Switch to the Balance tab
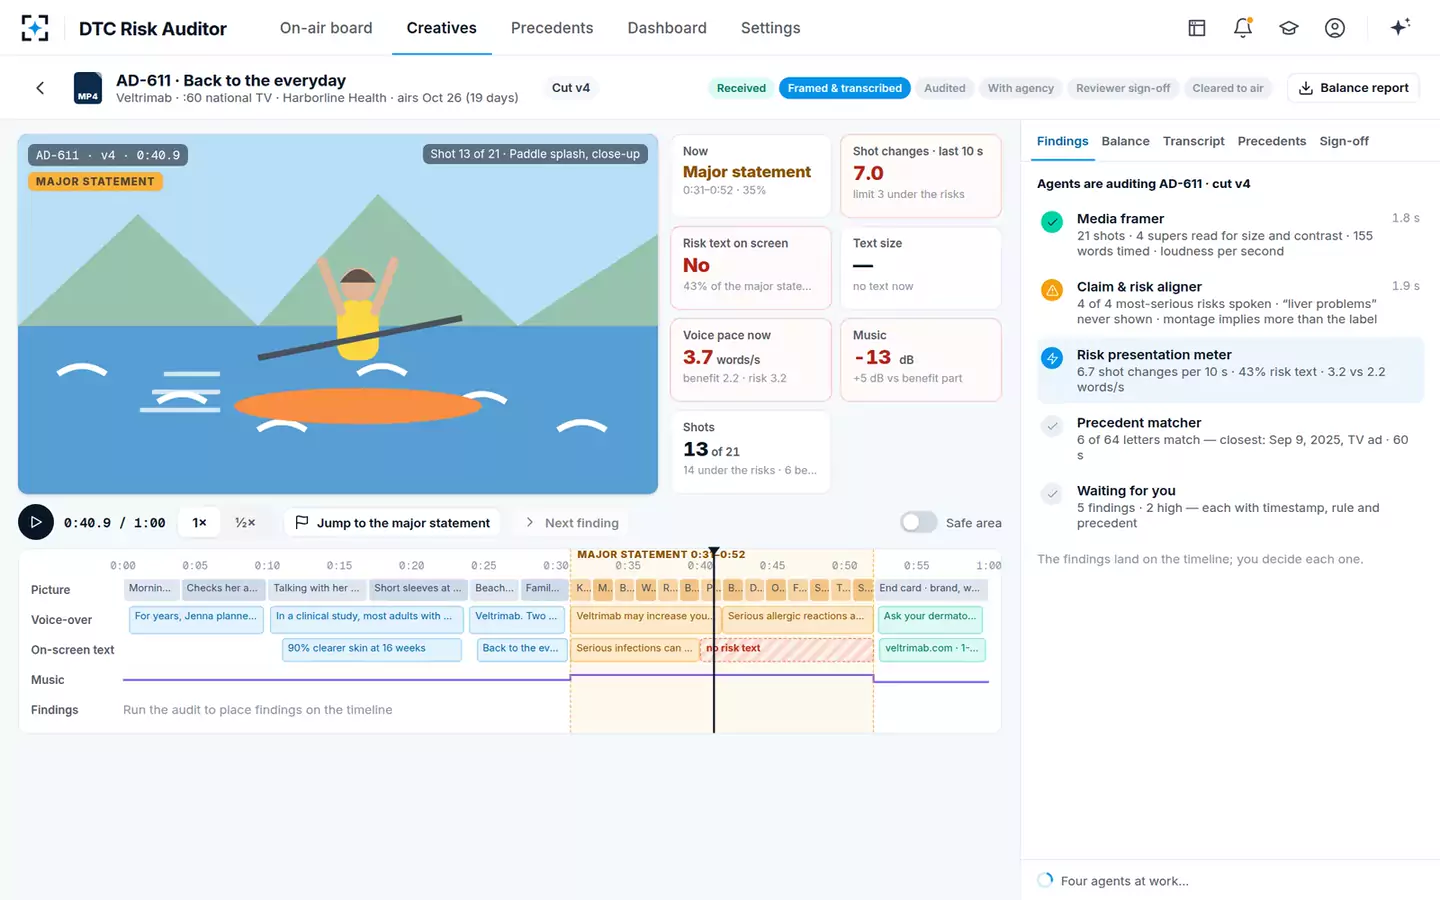The image size is (1440, 900). (x=1125, y=141)
